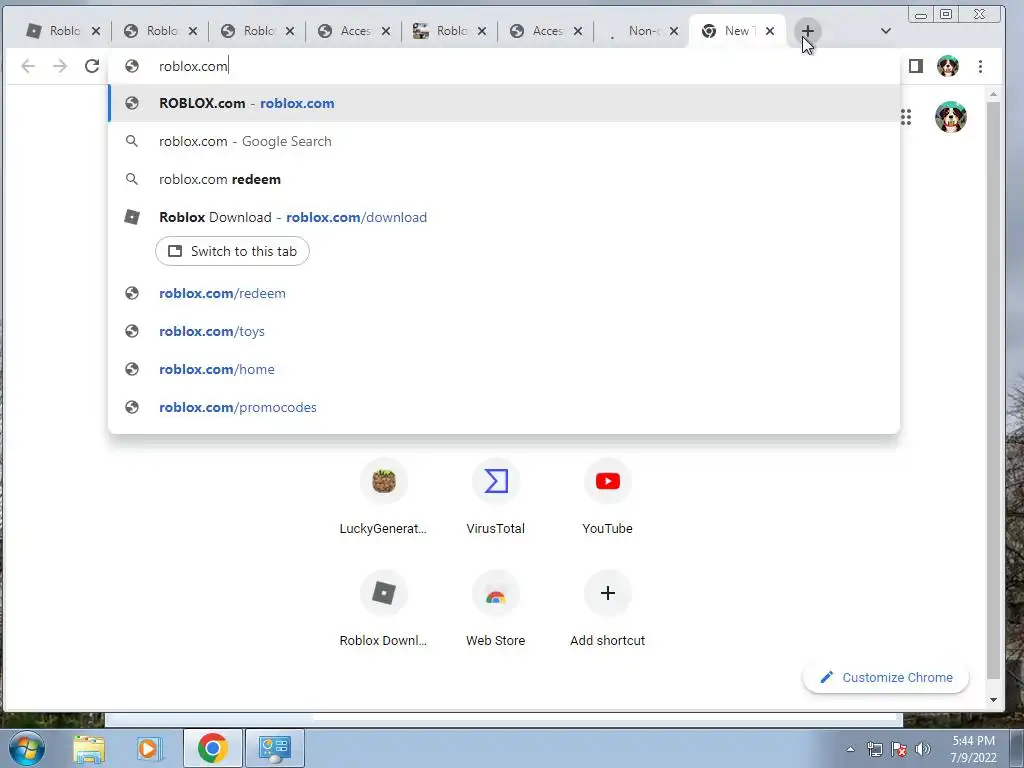
Task: Click Customize Chrome button
Action: 886,677
